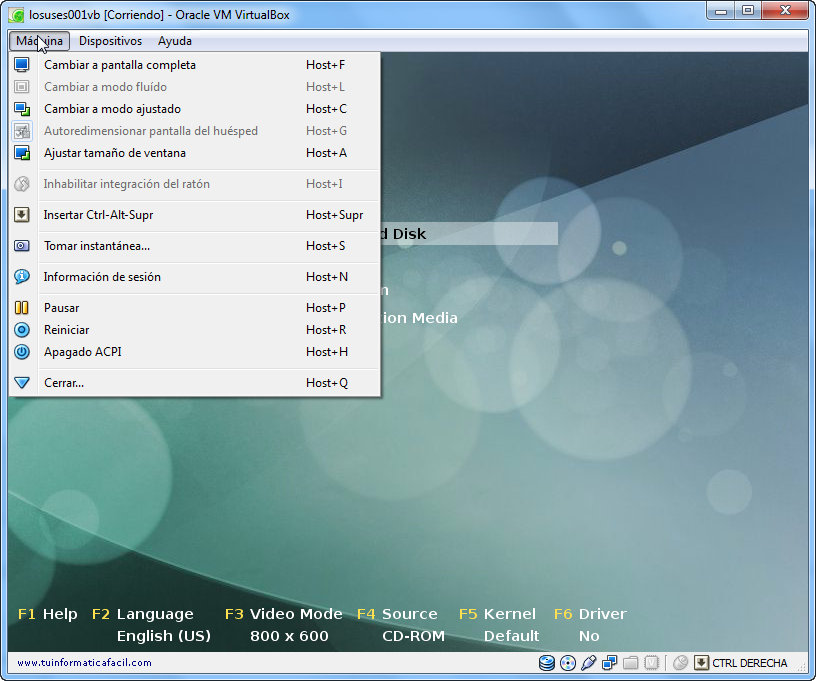Image resolution: width=816 pixels, height=681 pixels.
Task: Choose Reiniciar from the menu
Action: click(x=194, y=330)
